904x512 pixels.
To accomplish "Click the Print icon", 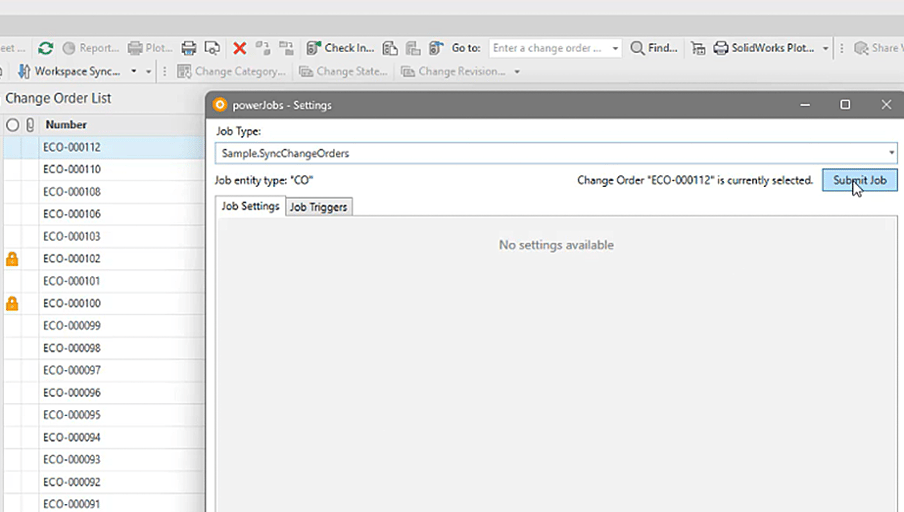I will click(x=189, y=48).
